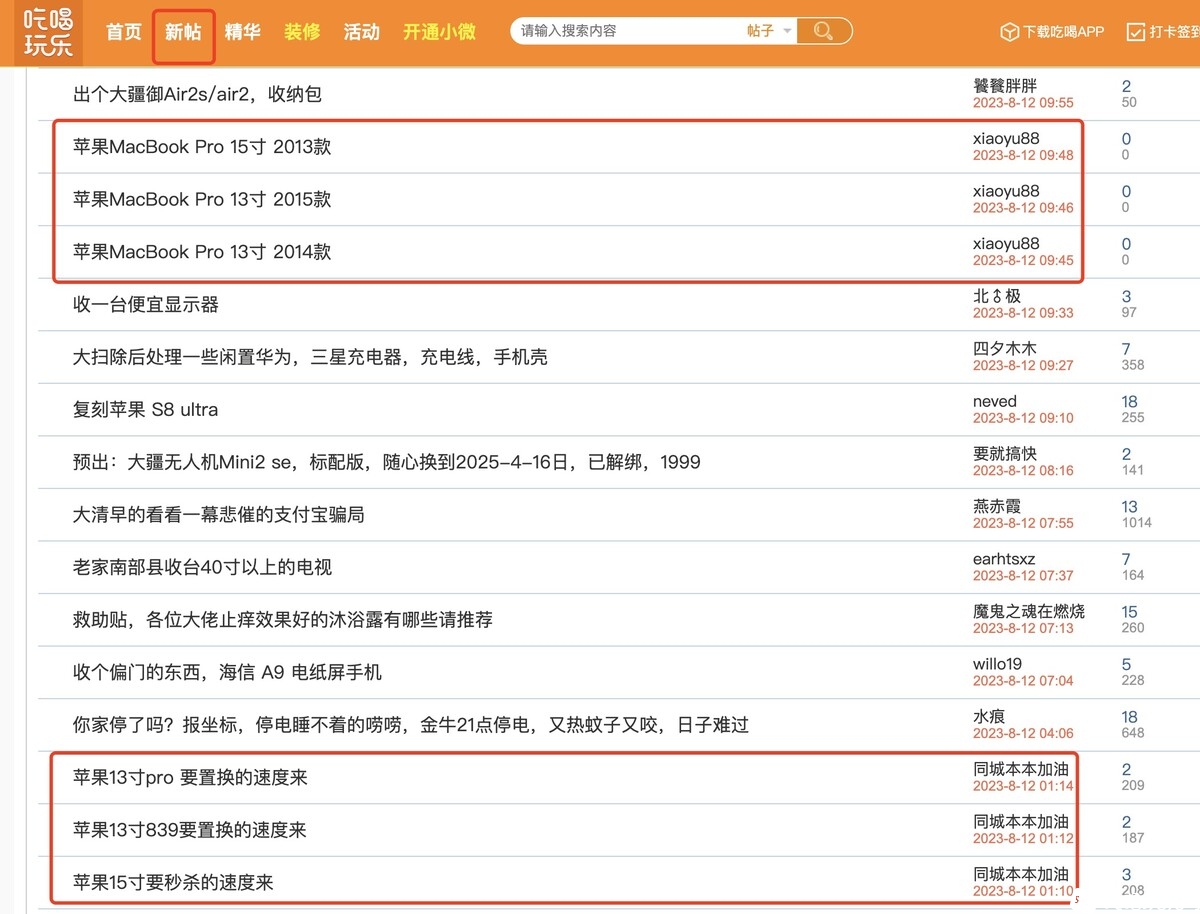Open post about 支付宝骗局
1200x914 pixels.
(219, 514)
